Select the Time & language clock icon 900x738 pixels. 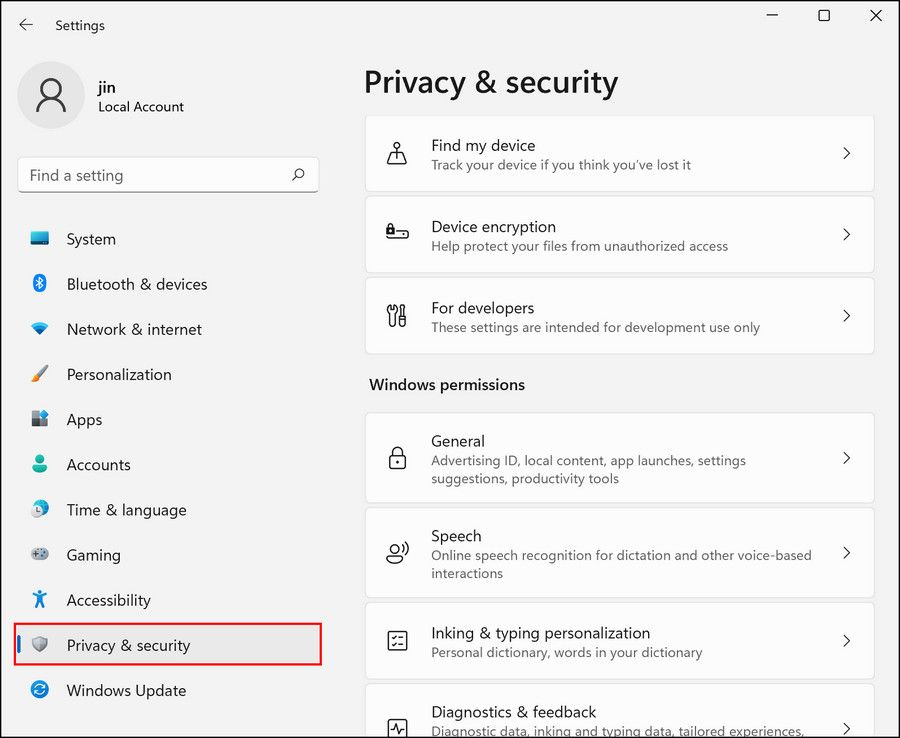click(x=41, y=510)
